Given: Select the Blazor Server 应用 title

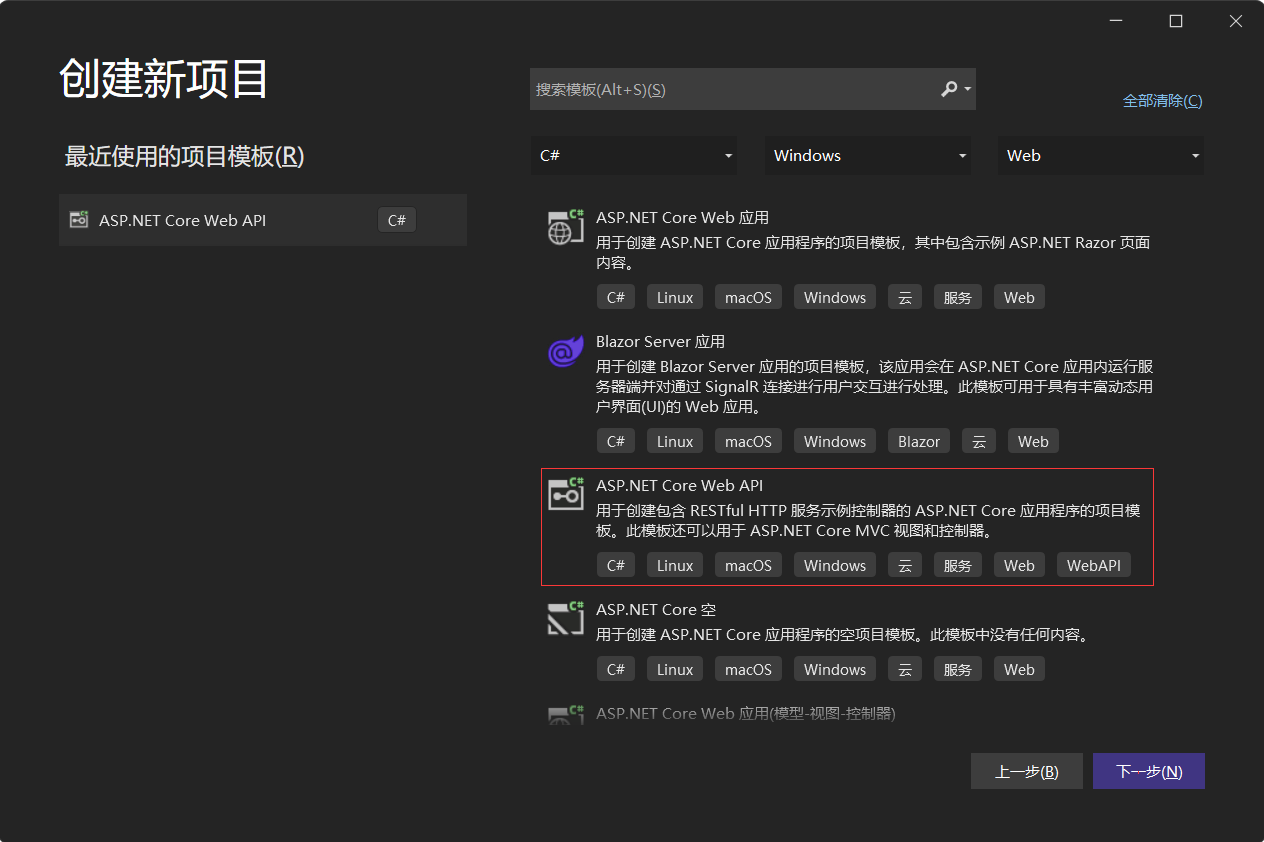Looking at the screenshot, I should (x=660, y=341).
